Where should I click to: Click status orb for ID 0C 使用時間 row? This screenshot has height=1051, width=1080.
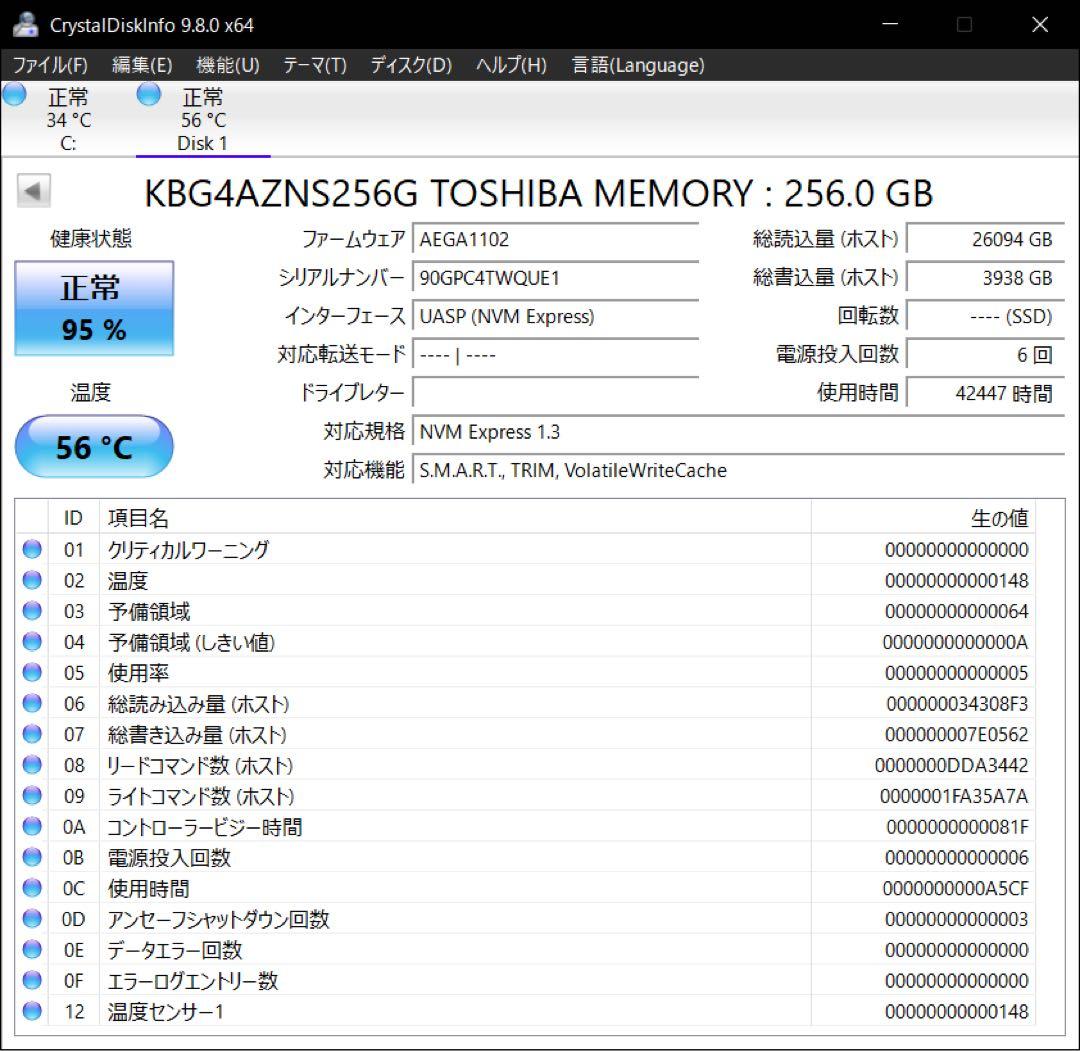(x=32, y=888)
